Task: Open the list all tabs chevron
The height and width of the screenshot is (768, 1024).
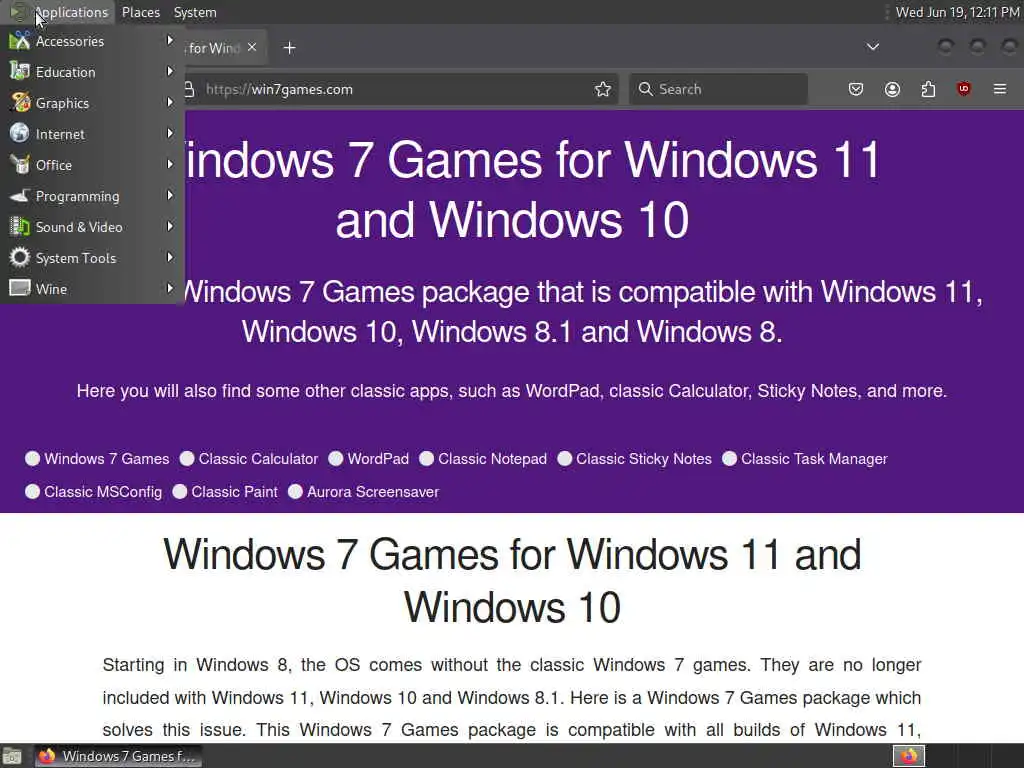Action: click(872, 47)
